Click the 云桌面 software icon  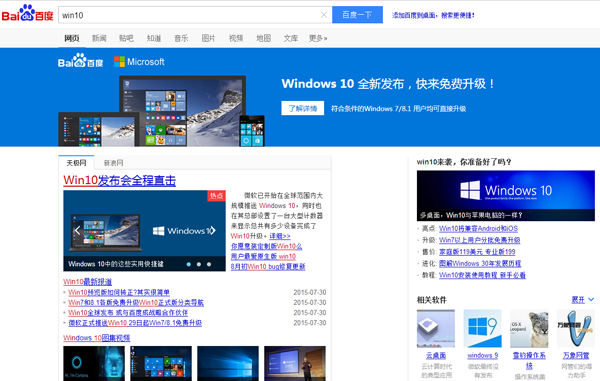436,328
